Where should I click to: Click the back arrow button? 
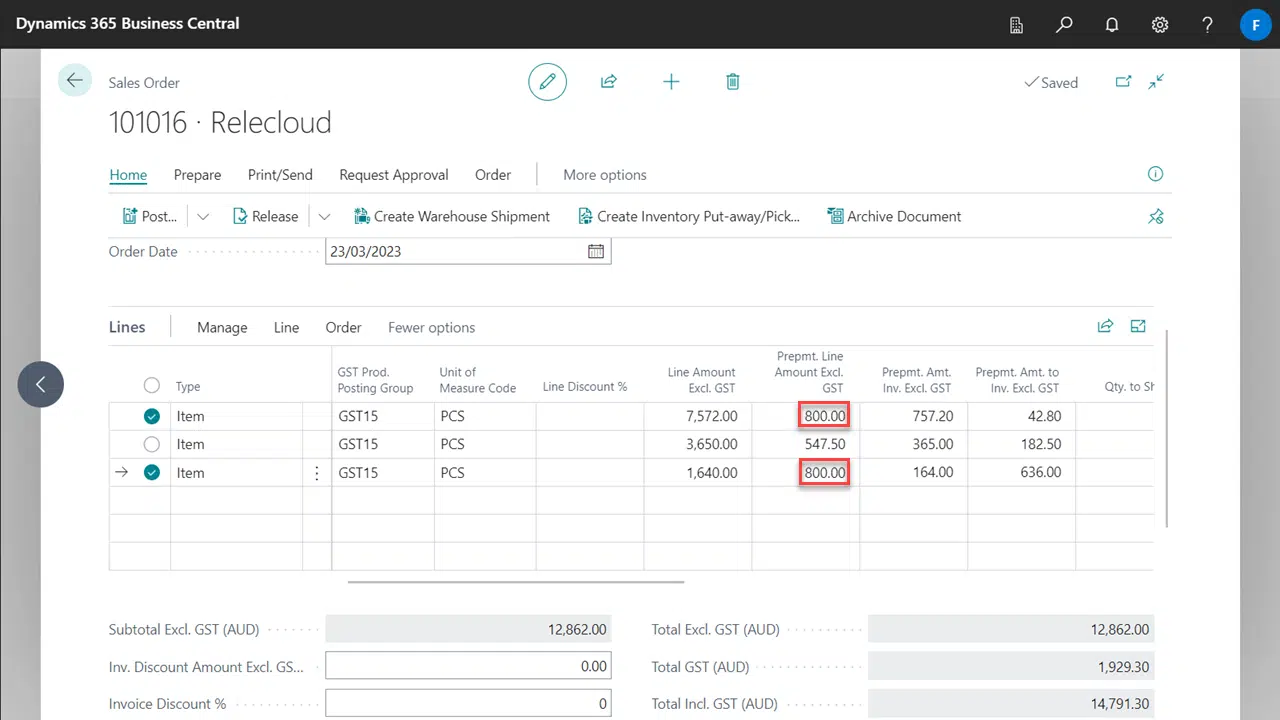[x=75, y=80]
